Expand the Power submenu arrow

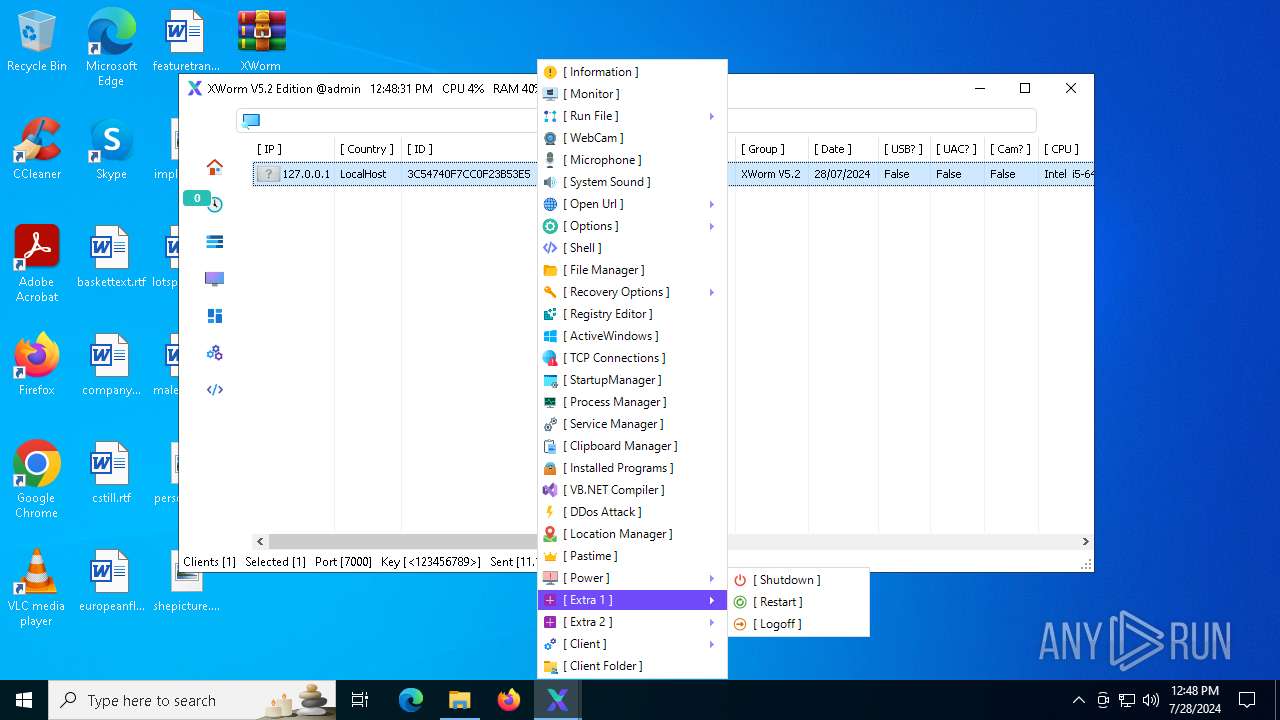[x=712, y=578]
